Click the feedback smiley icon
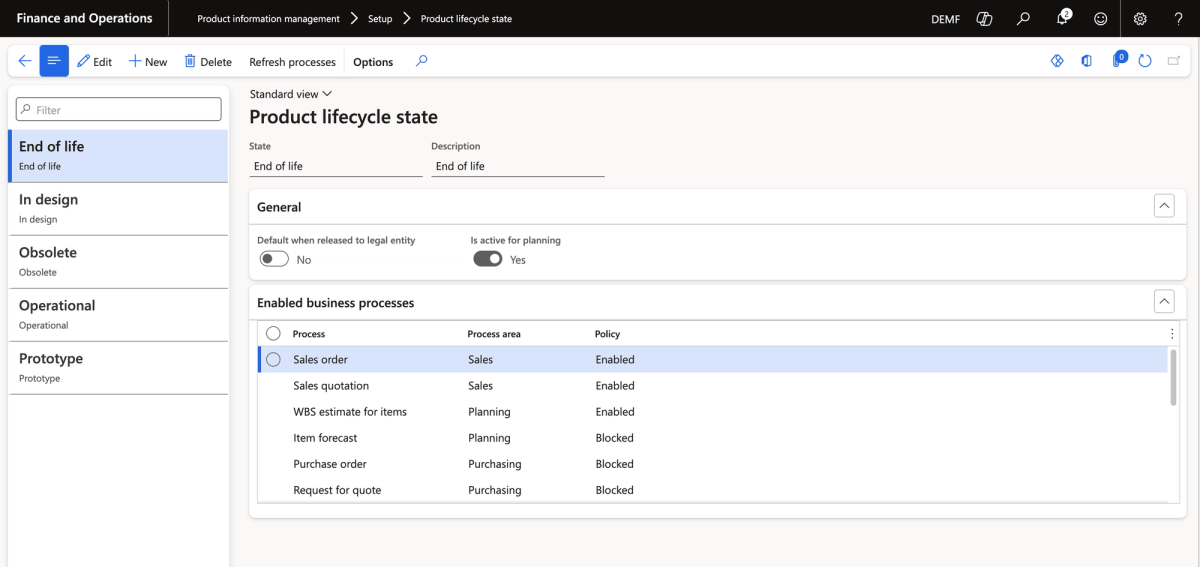Viewport: 1200px width, 567px height. click(x=1101, y=18)
